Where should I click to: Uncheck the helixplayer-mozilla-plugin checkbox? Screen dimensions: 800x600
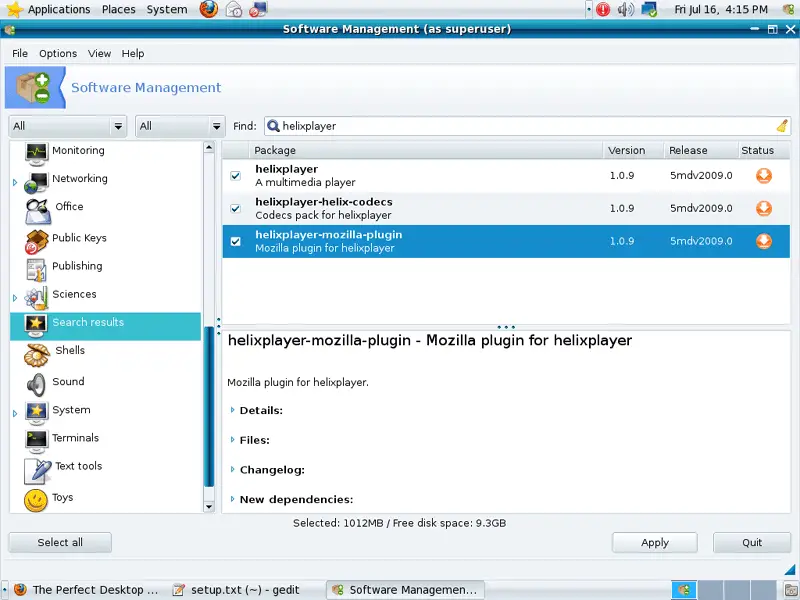pos(235,241)
